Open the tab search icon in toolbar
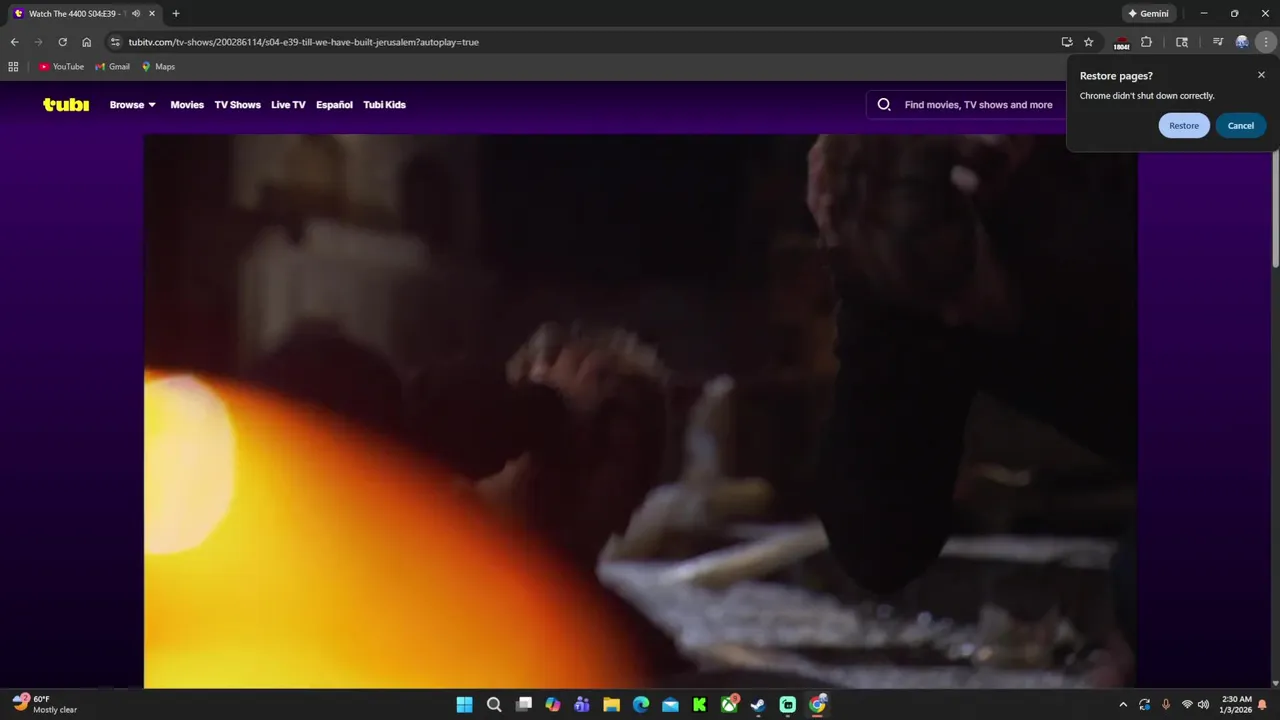Image resolution: width=1280 pixels, height=720 pixels. (x=1182, y=42)
